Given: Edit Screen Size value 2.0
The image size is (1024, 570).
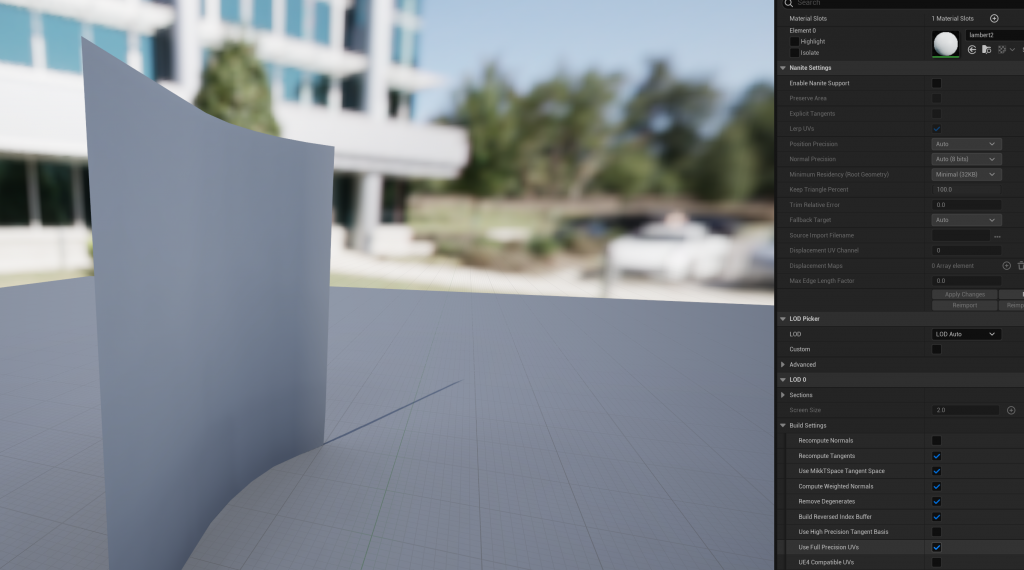Looking at the screenshot, I should tap(965, 410).
